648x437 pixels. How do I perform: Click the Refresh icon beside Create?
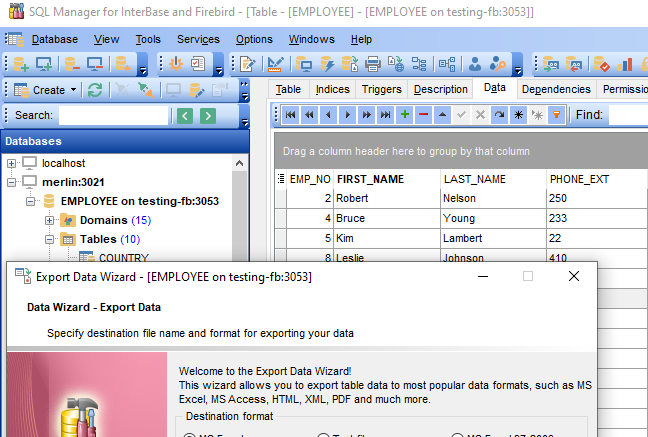coord(95,90)
